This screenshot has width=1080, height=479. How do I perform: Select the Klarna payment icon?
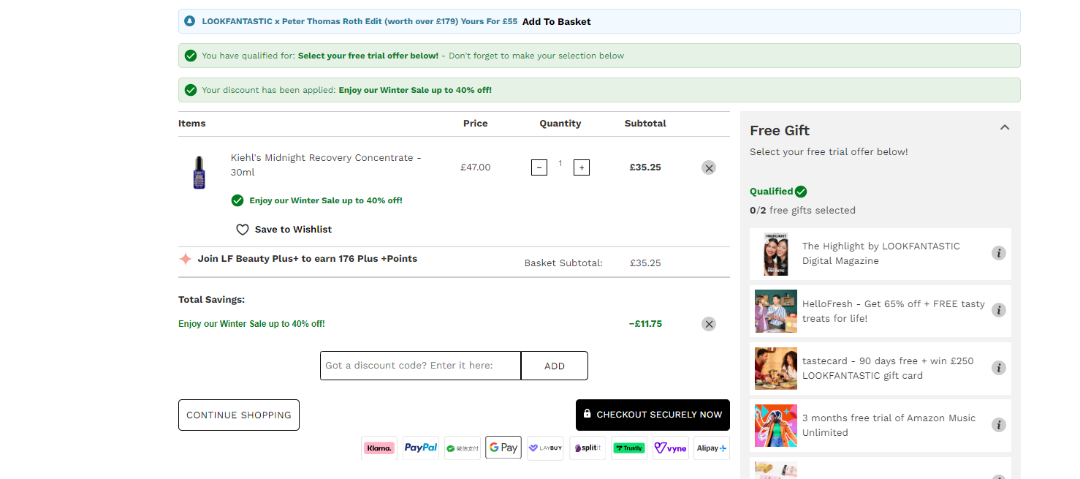click(x=379, y=448)
